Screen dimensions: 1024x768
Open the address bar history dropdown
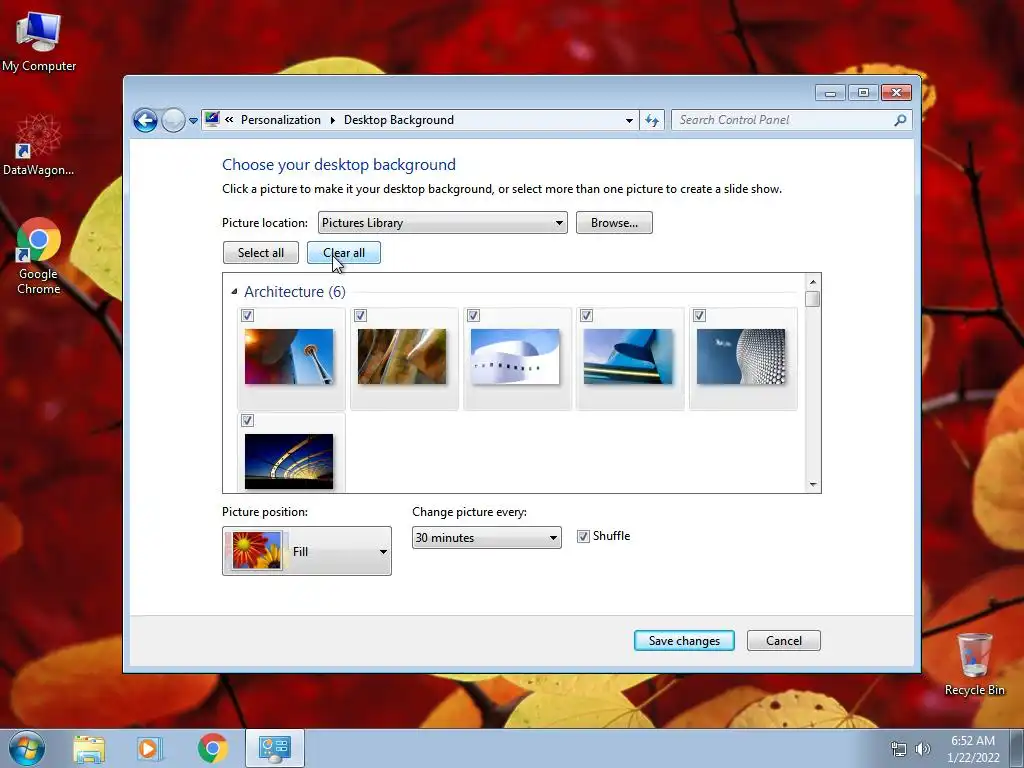[629, 120]
